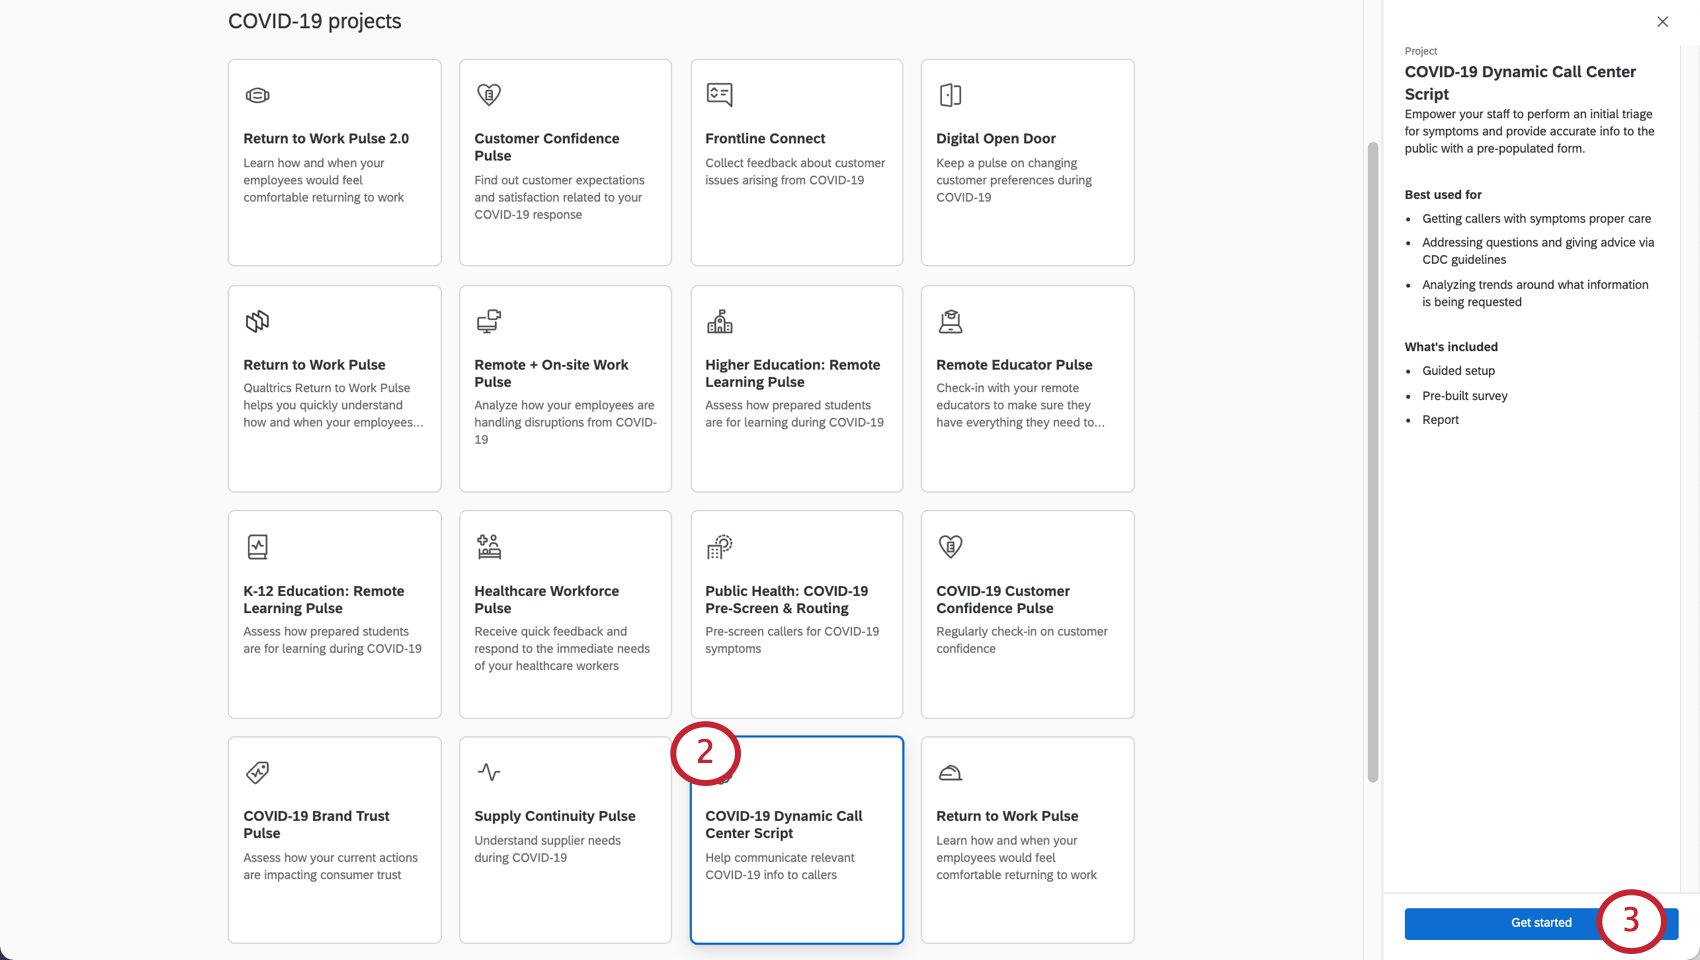Click the What's included heading

pyautogui.click(x=1451, y=347)
